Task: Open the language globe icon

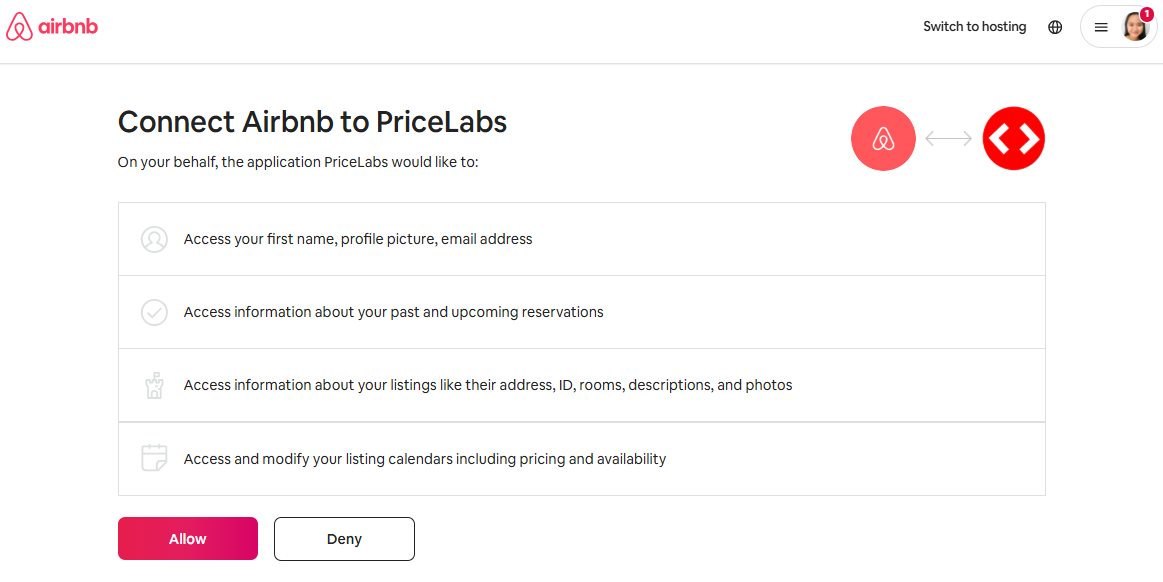Action: [1055, 27]
